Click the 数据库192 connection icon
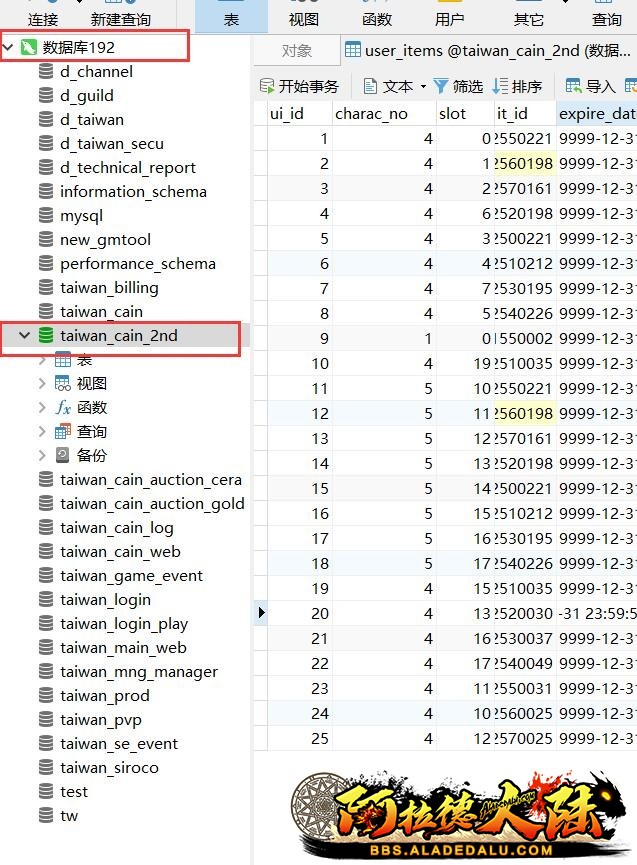 [x=29, y=46]
